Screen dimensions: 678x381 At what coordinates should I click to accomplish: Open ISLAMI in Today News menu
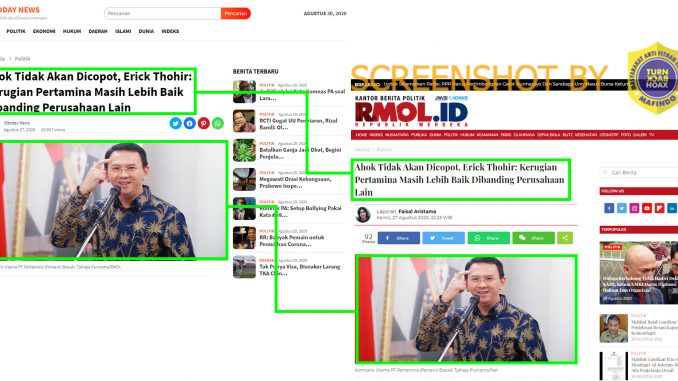tap(123, 31)
